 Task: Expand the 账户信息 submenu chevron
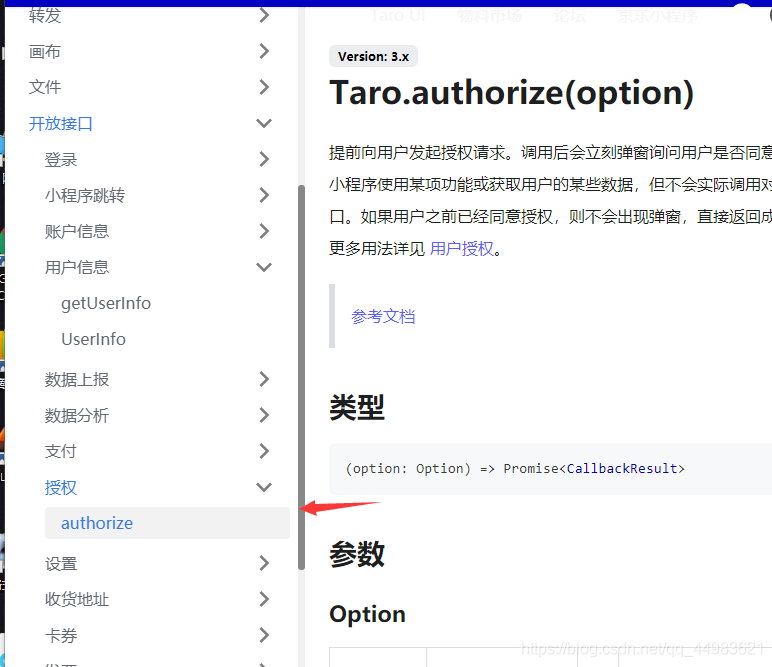point(264,231)
